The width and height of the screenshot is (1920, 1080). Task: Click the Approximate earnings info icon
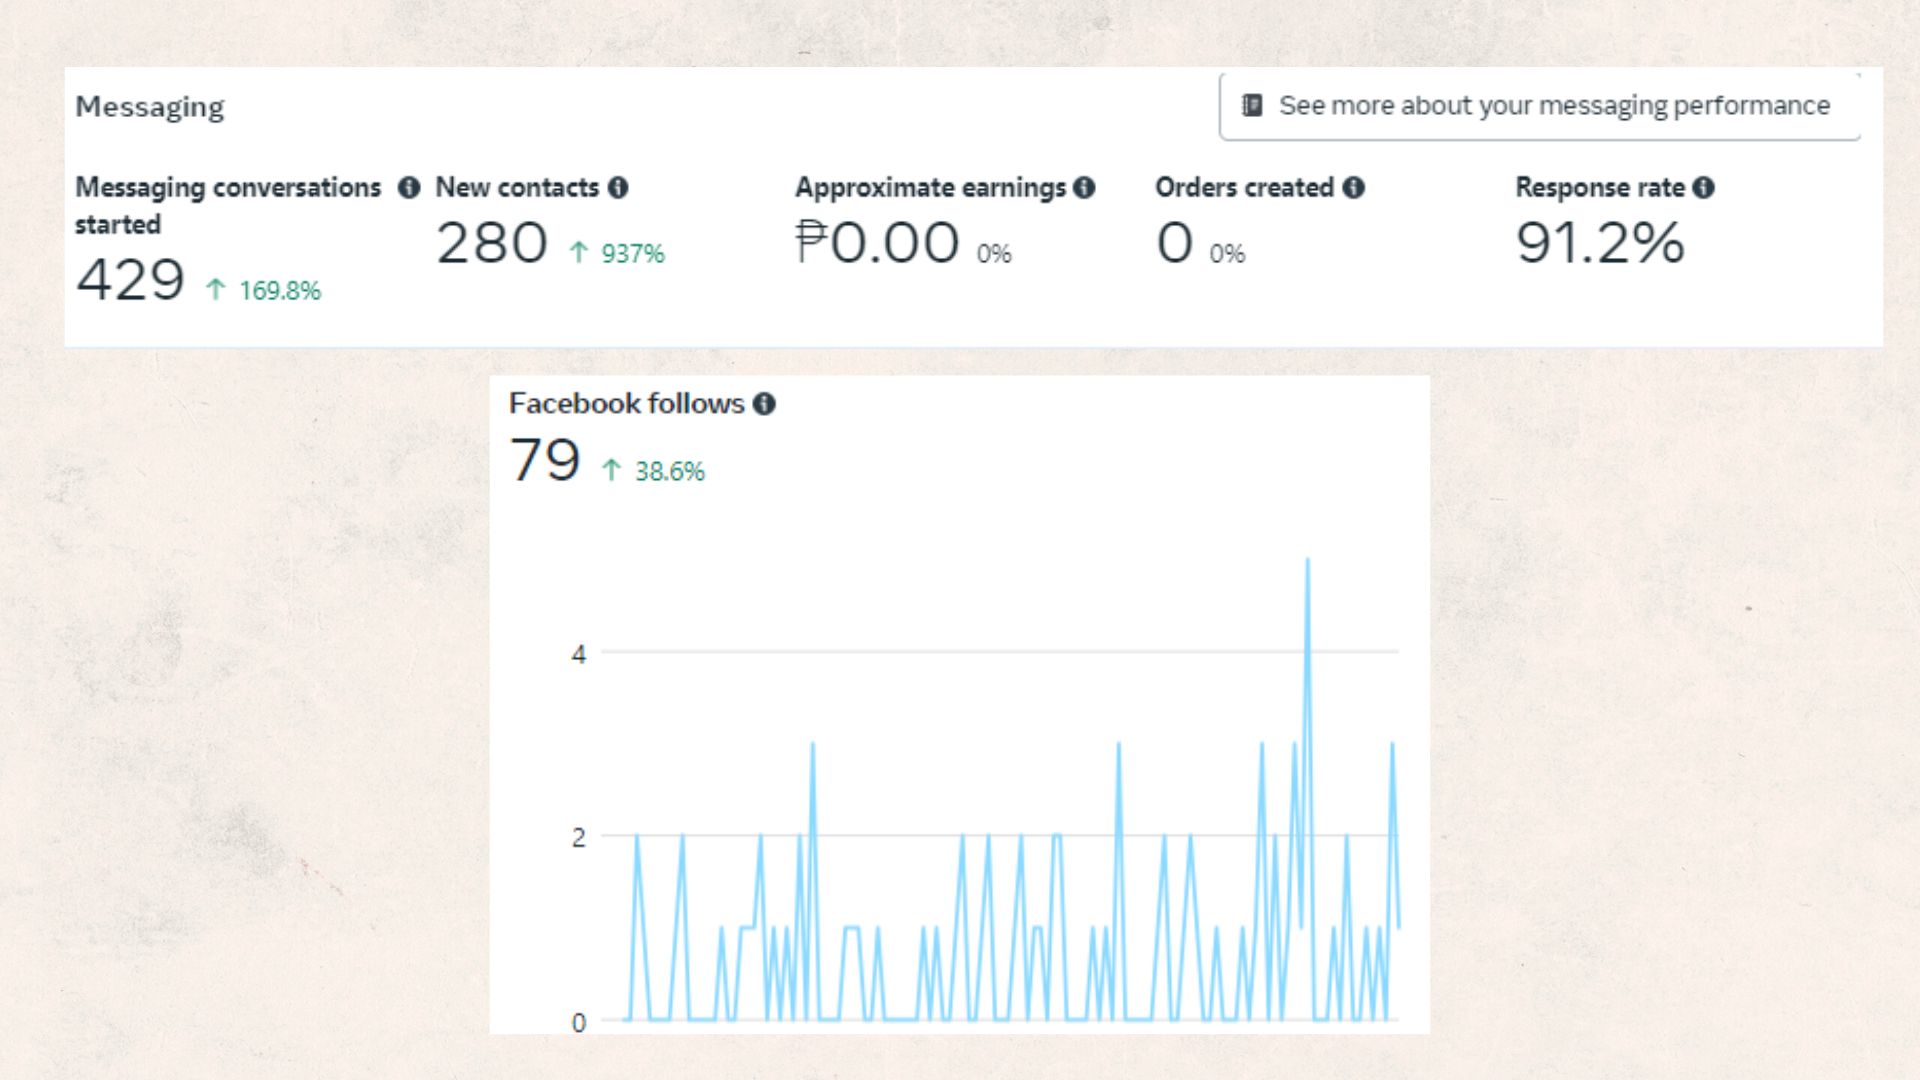click(1084, 188)
